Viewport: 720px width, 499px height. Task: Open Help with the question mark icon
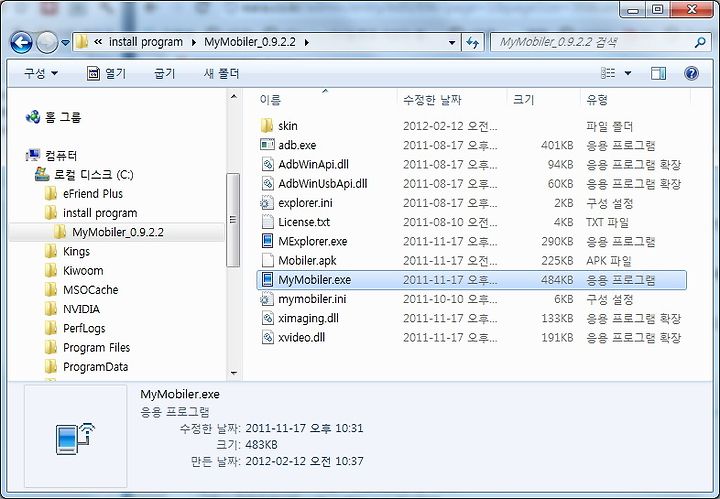click(691, 73)
